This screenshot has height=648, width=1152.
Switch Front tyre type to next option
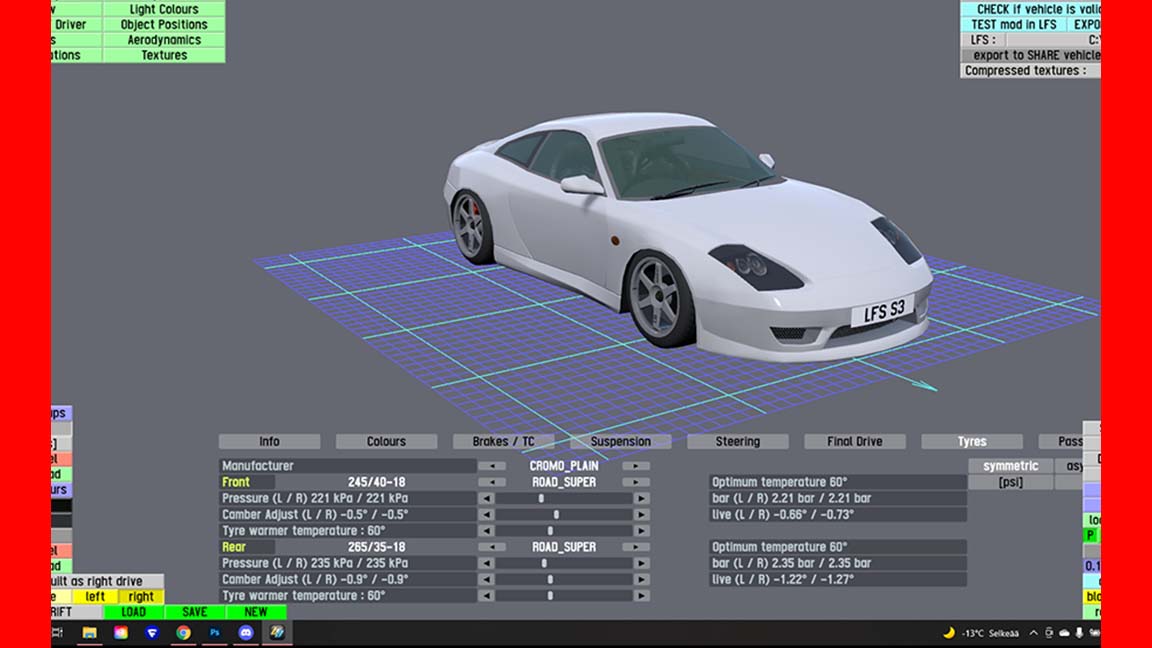click(636, 482)
